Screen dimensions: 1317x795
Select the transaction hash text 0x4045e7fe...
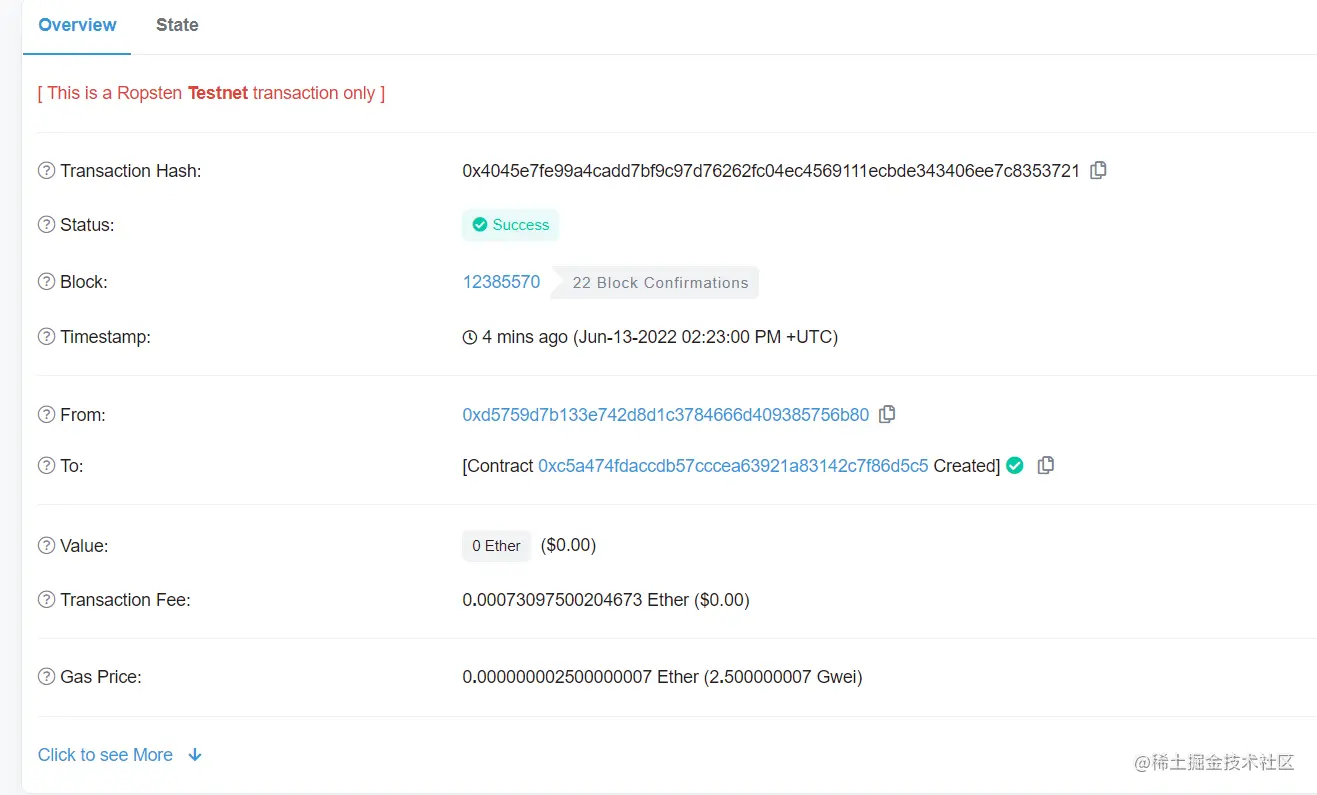pos(771,171)
